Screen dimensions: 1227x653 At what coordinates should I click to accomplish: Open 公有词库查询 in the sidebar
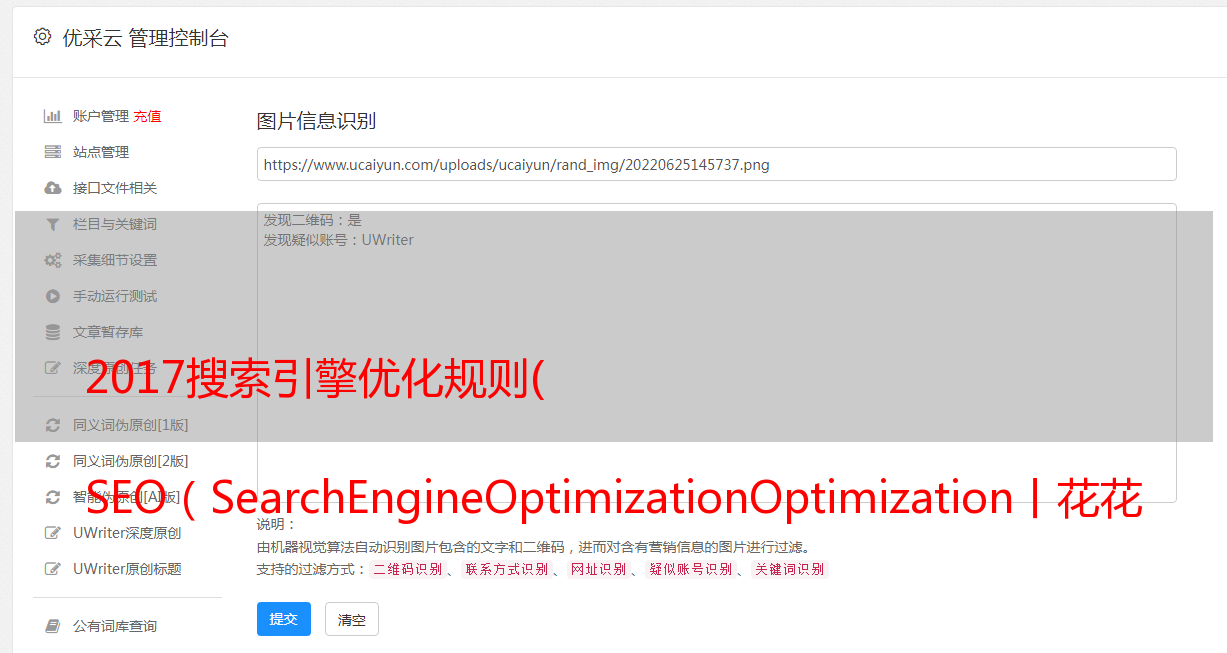115,626
